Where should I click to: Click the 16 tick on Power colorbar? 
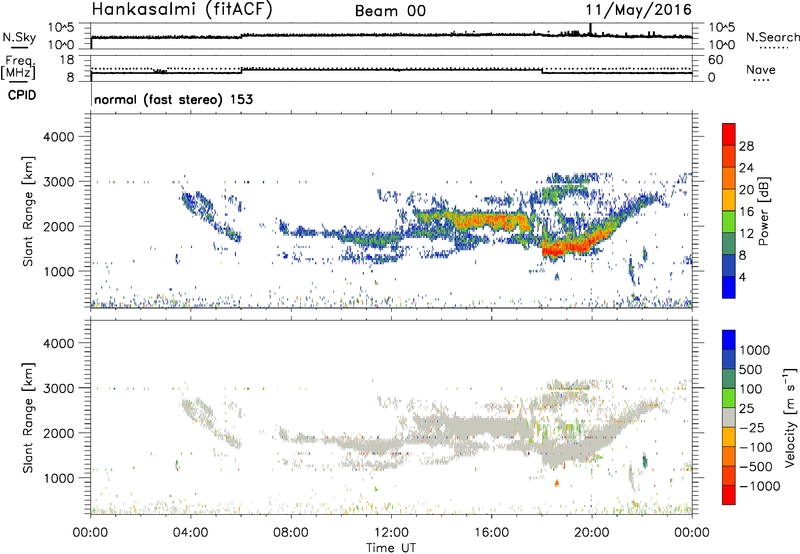click(746, 212)
